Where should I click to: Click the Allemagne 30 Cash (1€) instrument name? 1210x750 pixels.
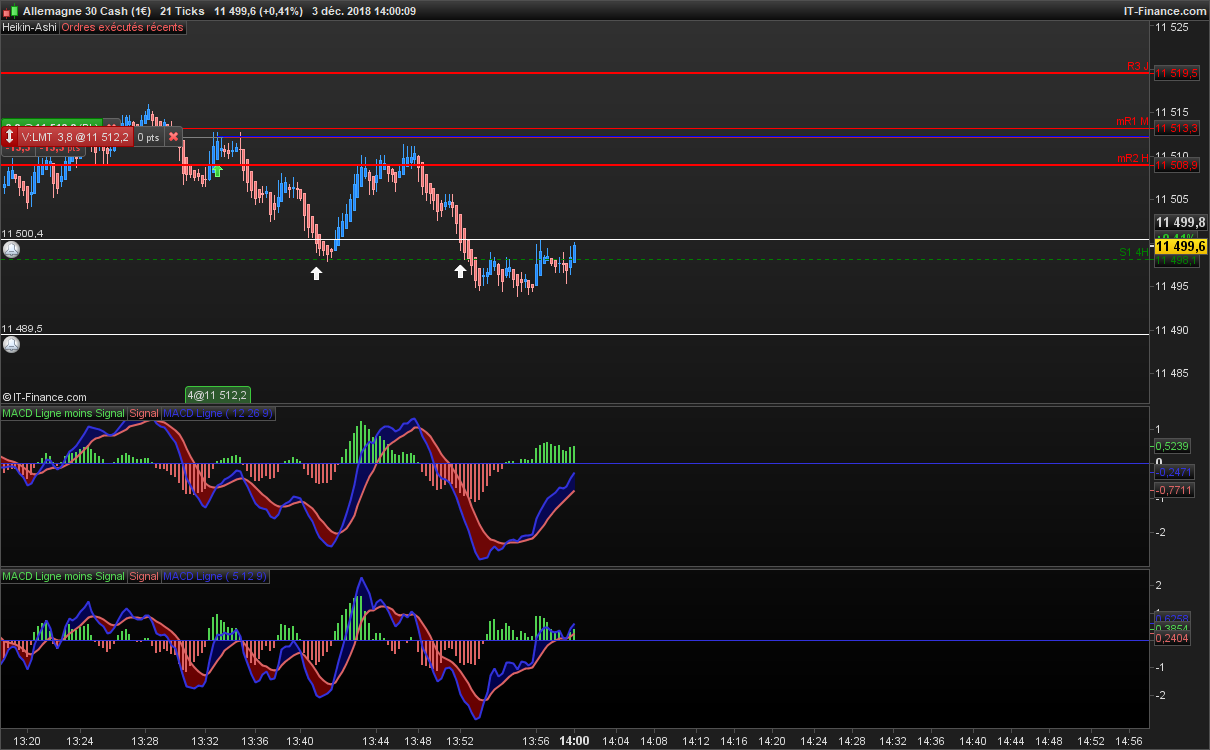point(87,10)
